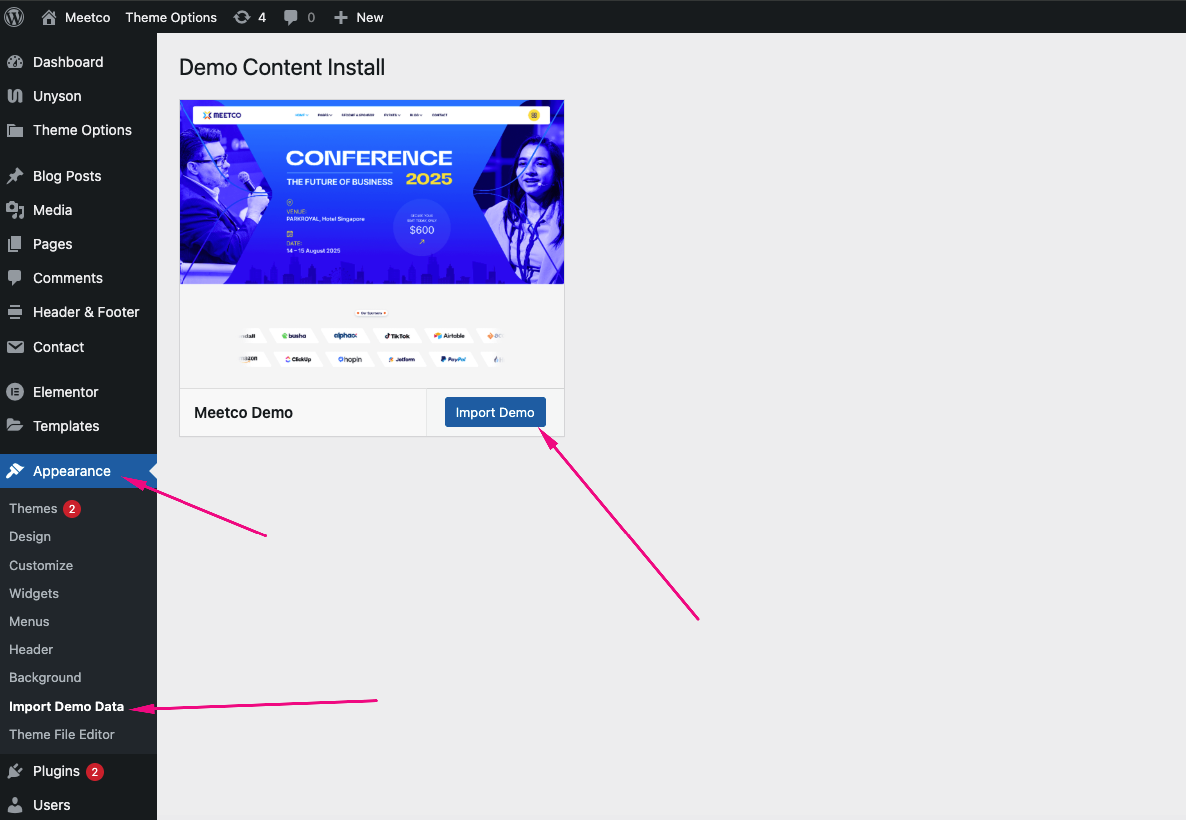Select the Dashboard gauge icon
The image size is (1186, 820).
15,62
